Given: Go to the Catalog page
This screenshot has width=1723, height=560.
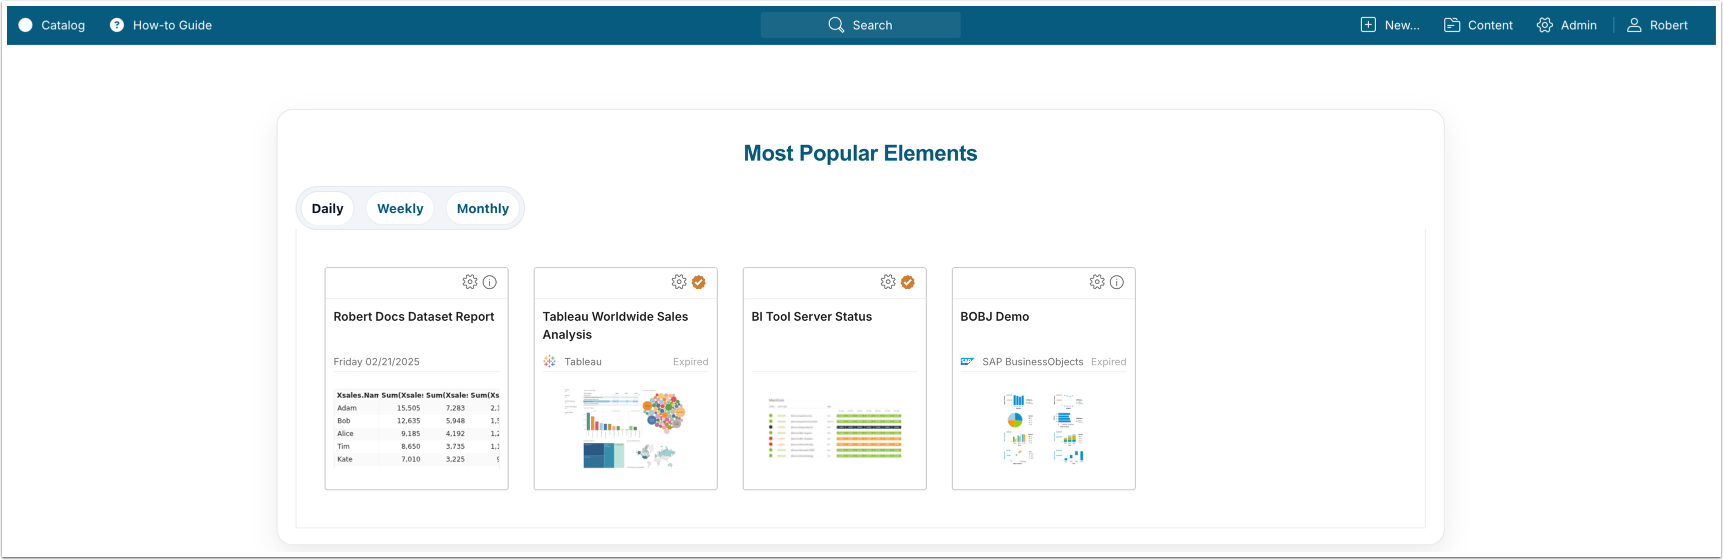Looking at the screenshot, I should 52,25.
